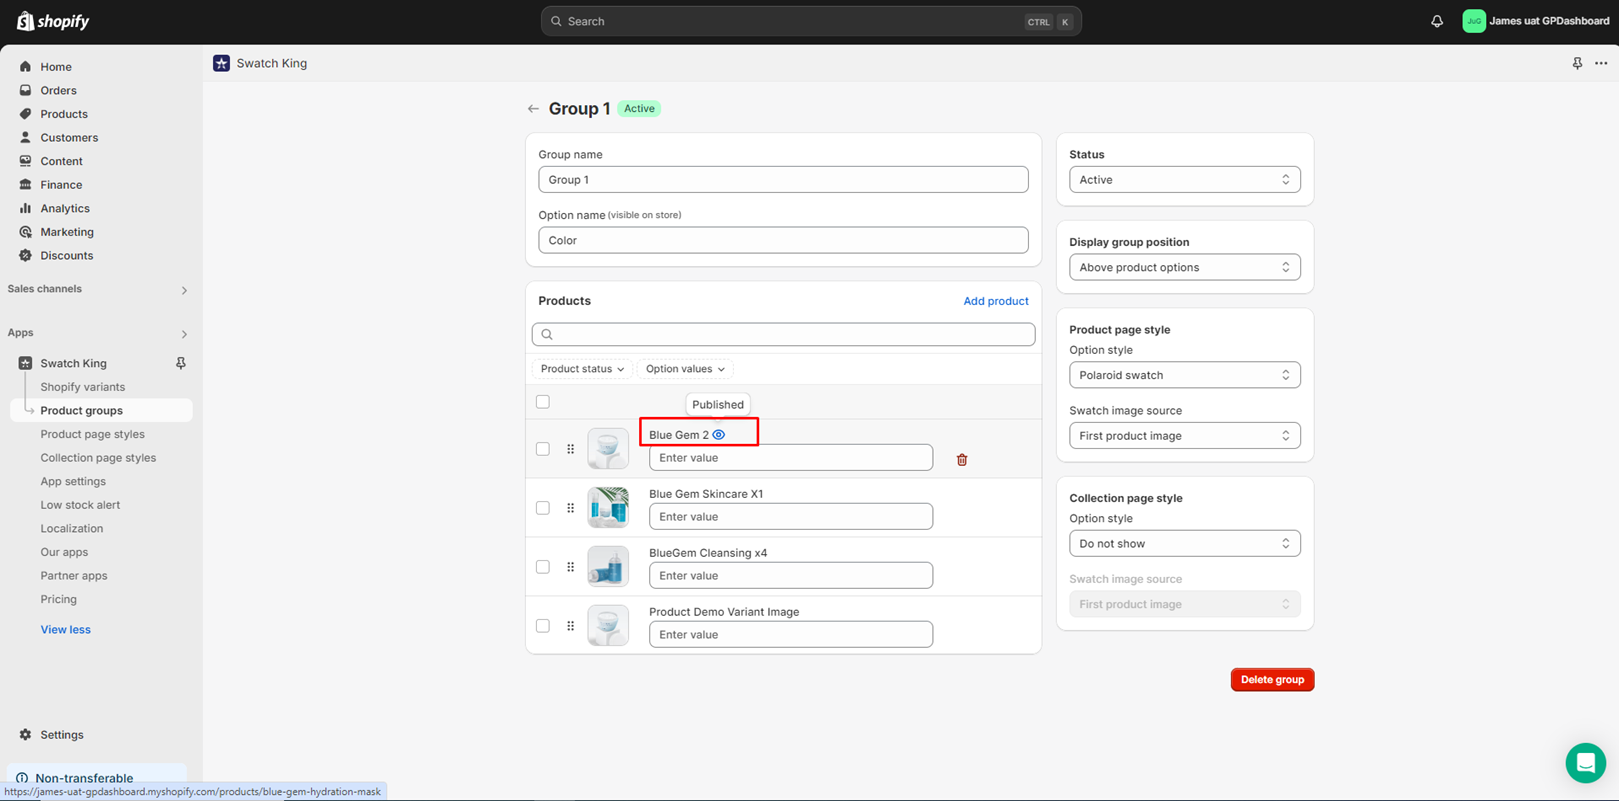Expand the Apps section chevron
1619x801 pixels.
pyautogui.click(x=184, y=334)
